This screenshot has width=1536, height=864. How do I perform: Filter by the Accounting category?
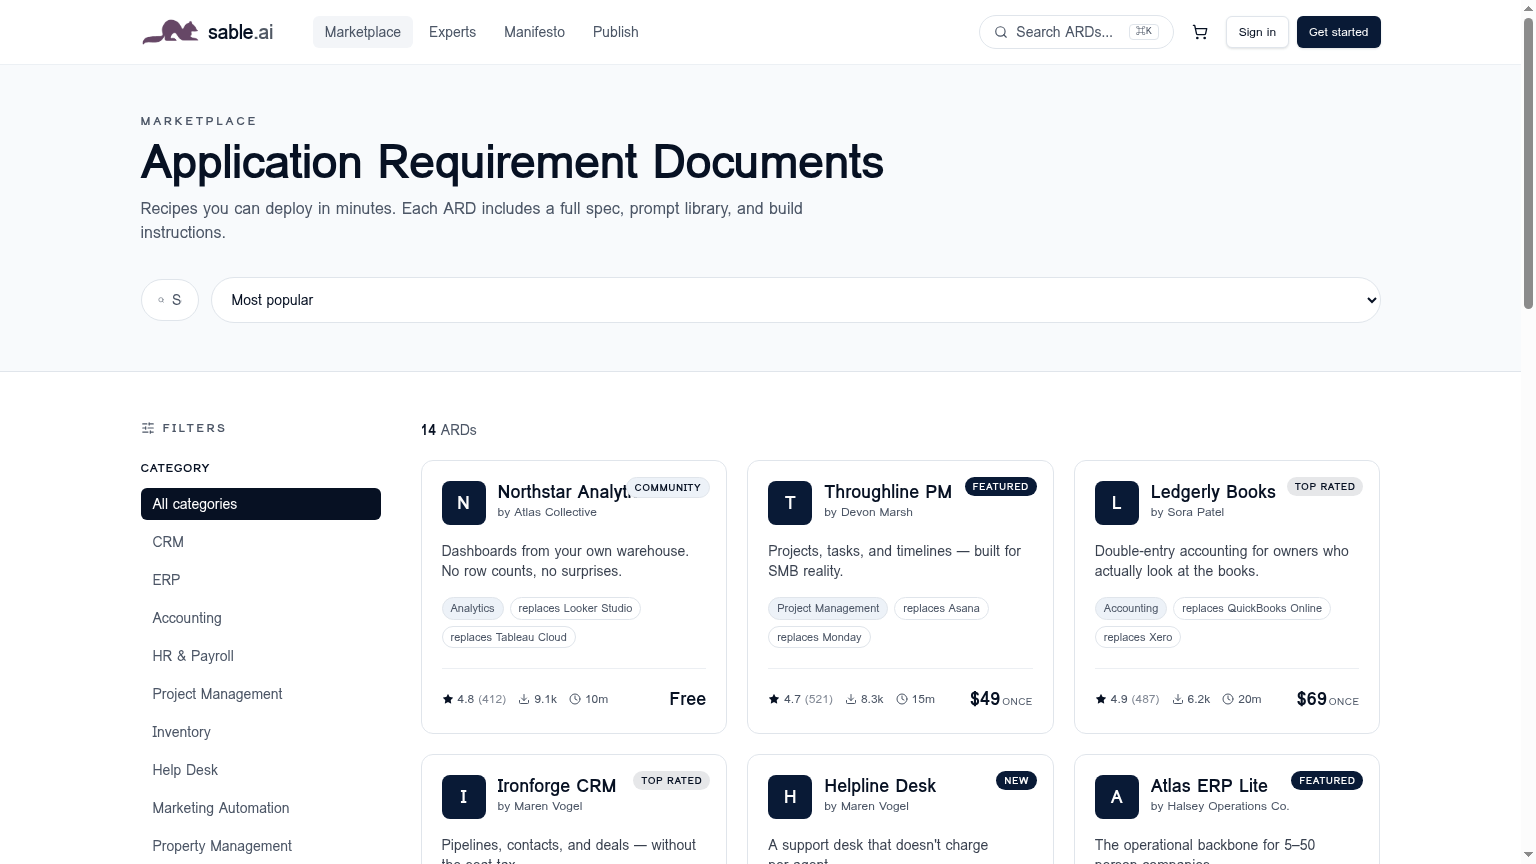[187, 618]
